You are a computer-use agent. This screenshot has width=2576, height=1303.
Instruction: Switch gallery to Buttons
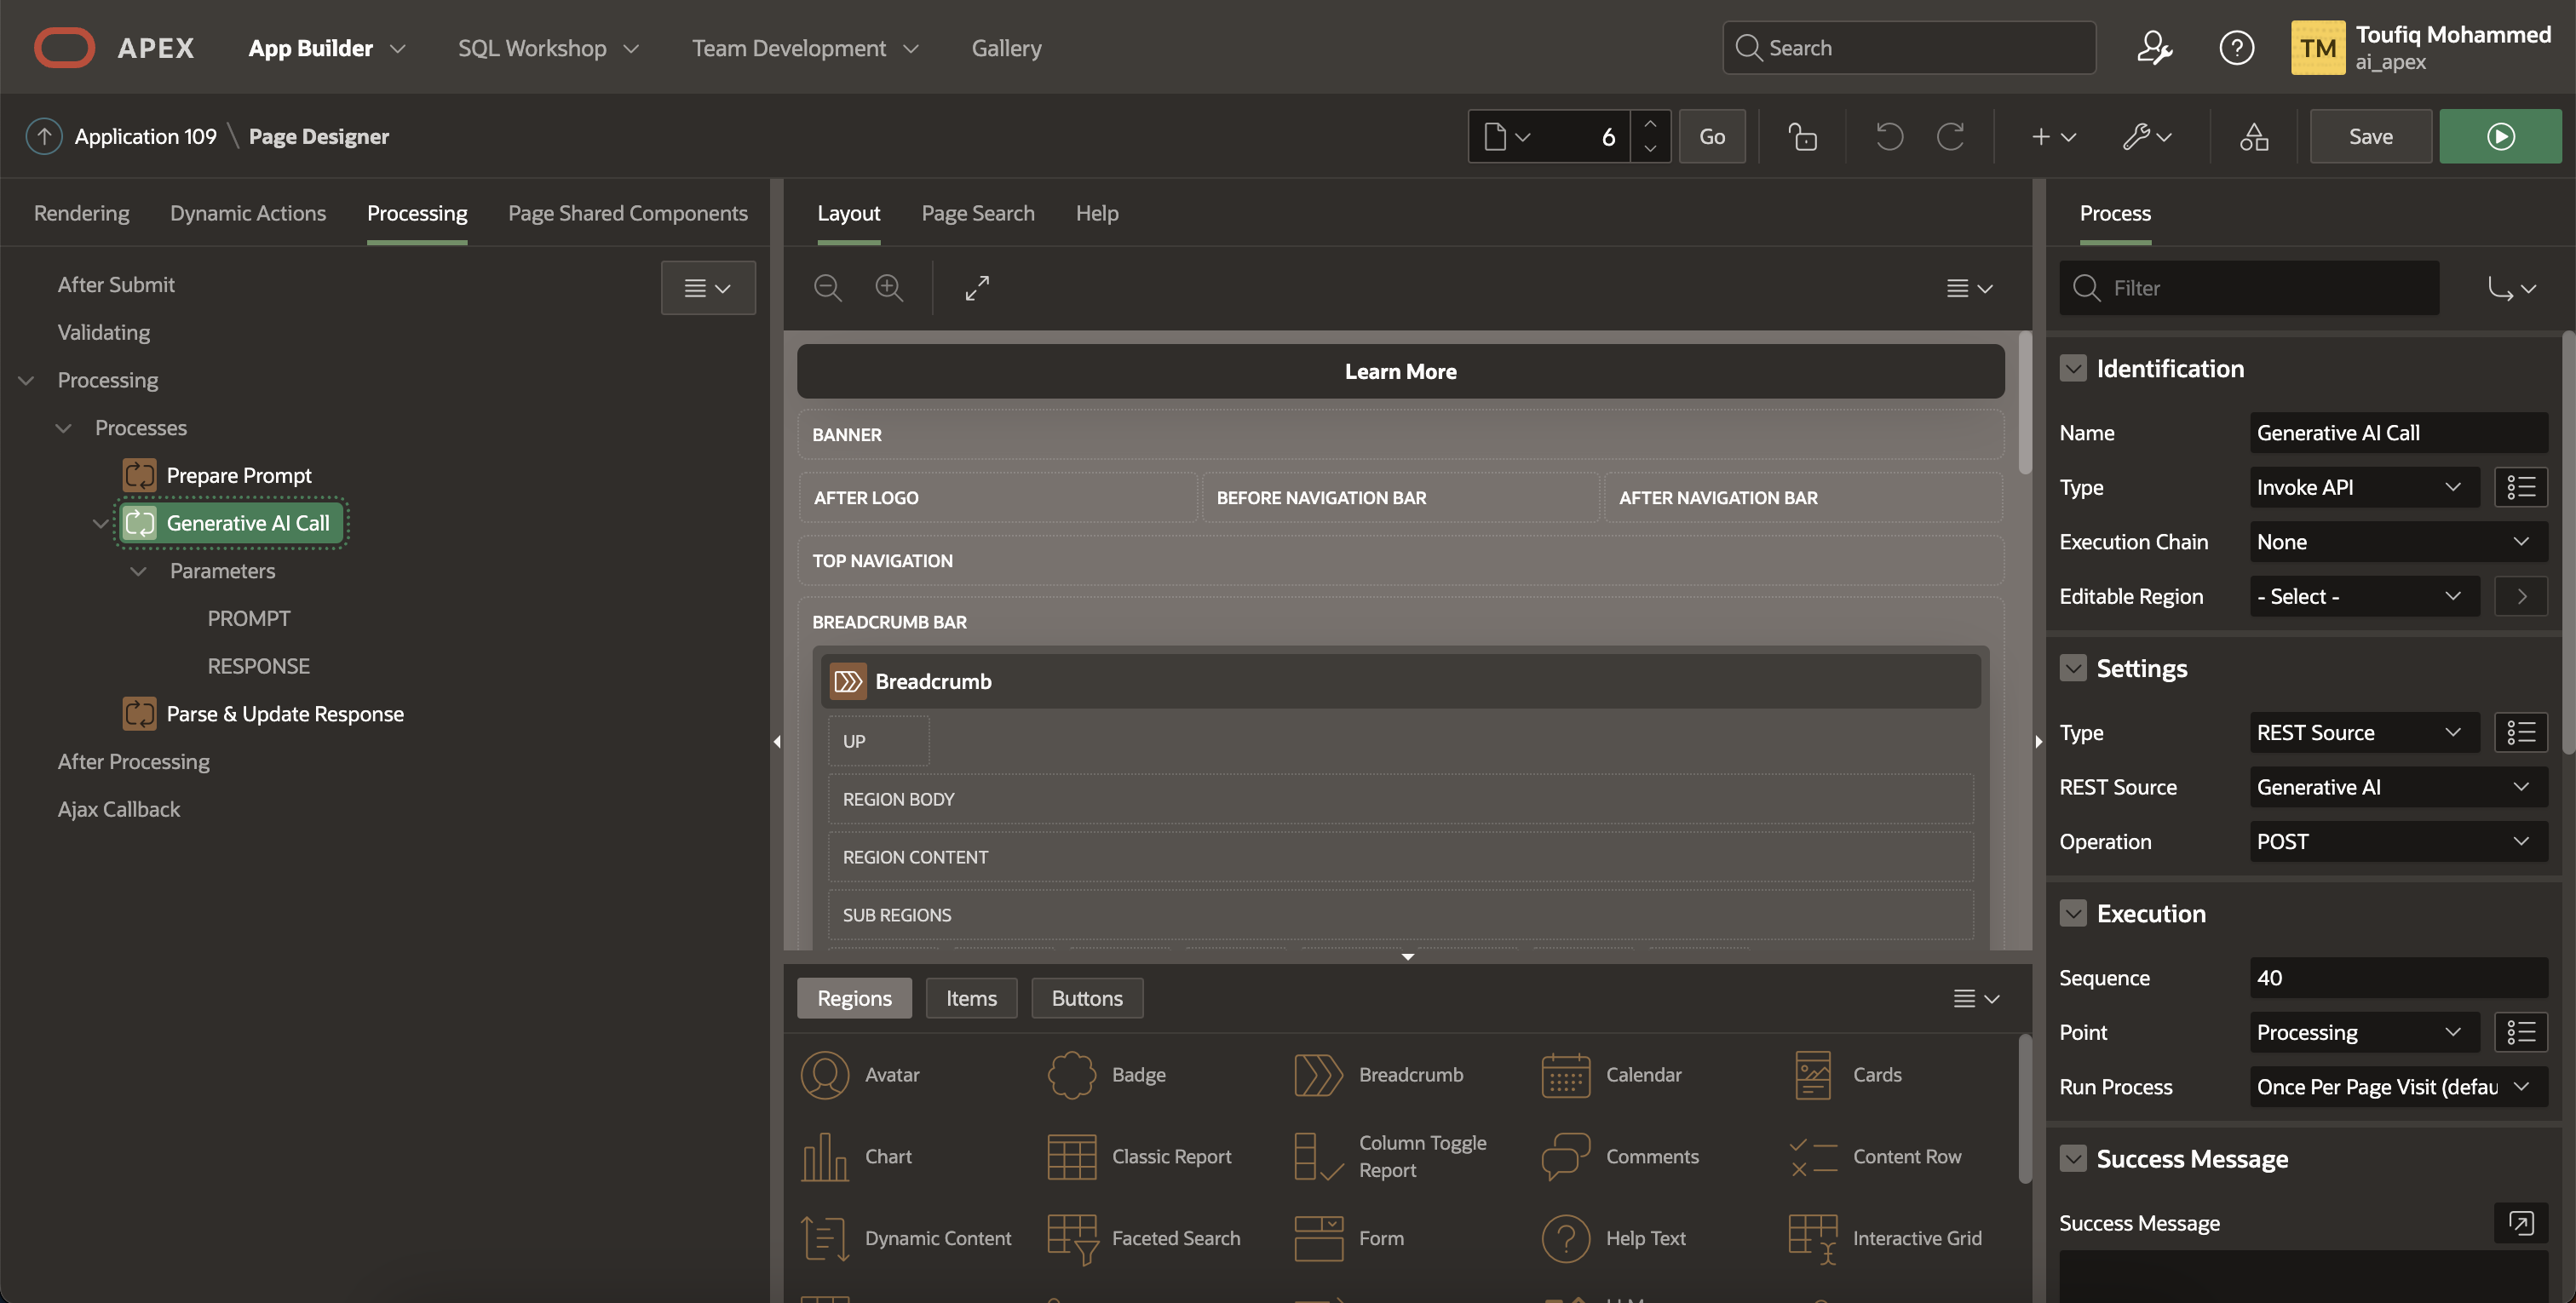[x=1086, y=998]
